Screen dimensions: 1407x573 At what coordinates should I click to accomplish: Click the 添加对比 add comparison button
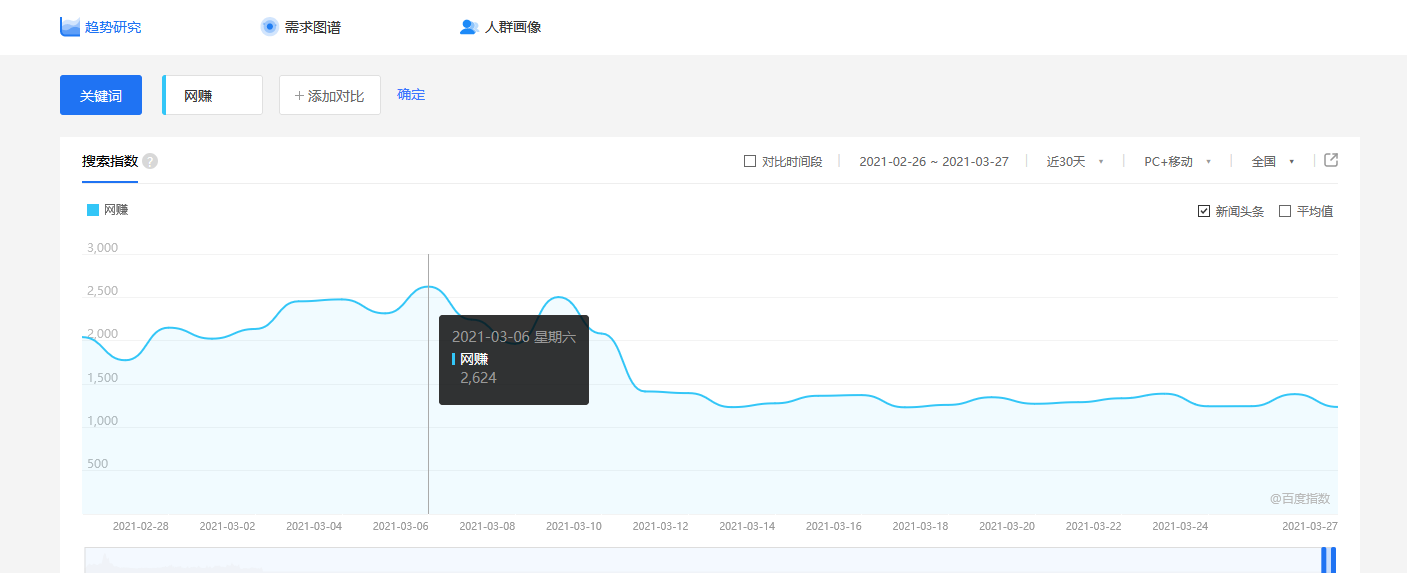point(330,95)
